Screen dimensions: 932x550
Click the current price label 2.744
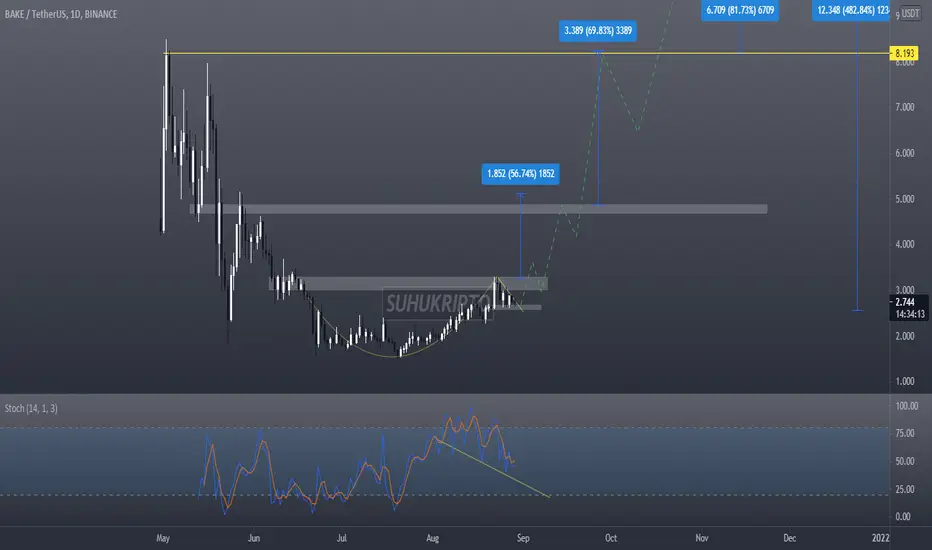(905, 302)
